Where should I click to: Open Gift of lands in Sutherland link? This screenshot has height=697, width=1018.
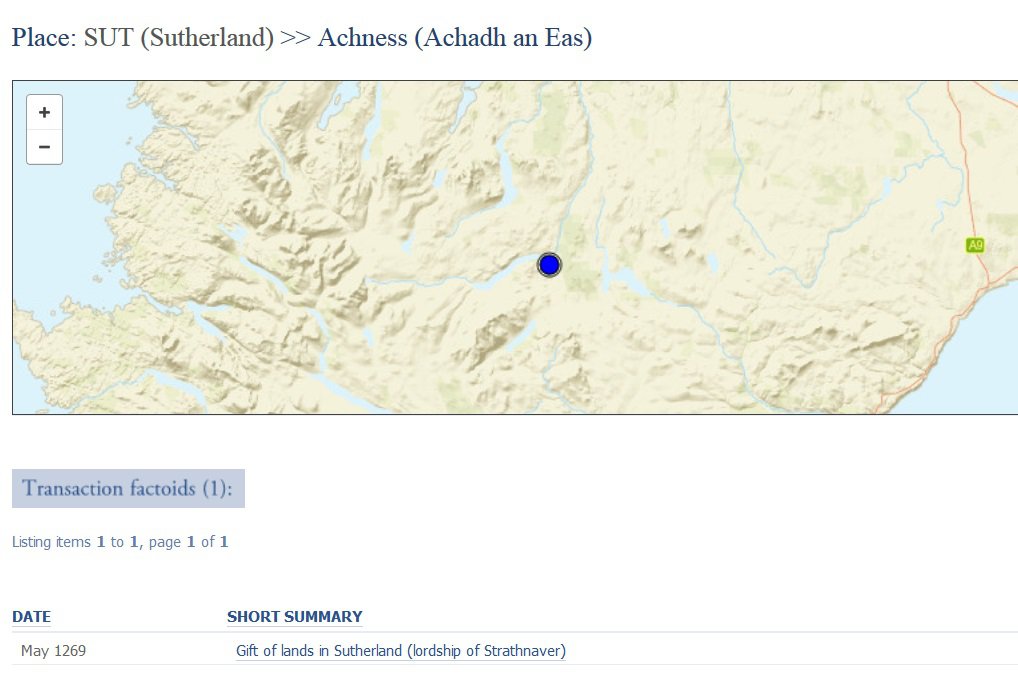tap(400, 651)
